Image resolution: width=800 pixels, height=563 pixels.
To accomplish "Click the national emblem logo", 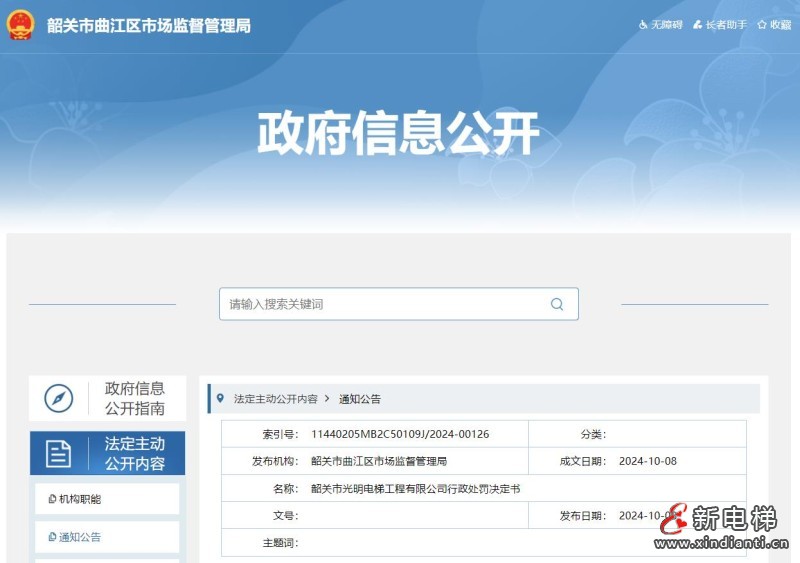I will tap(20, 25).
